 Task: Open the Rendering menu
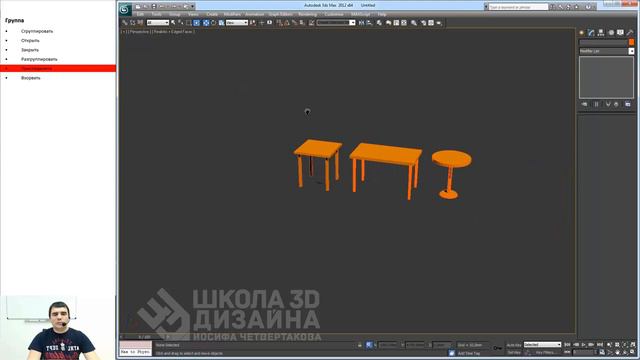click(x=308, y=14)
